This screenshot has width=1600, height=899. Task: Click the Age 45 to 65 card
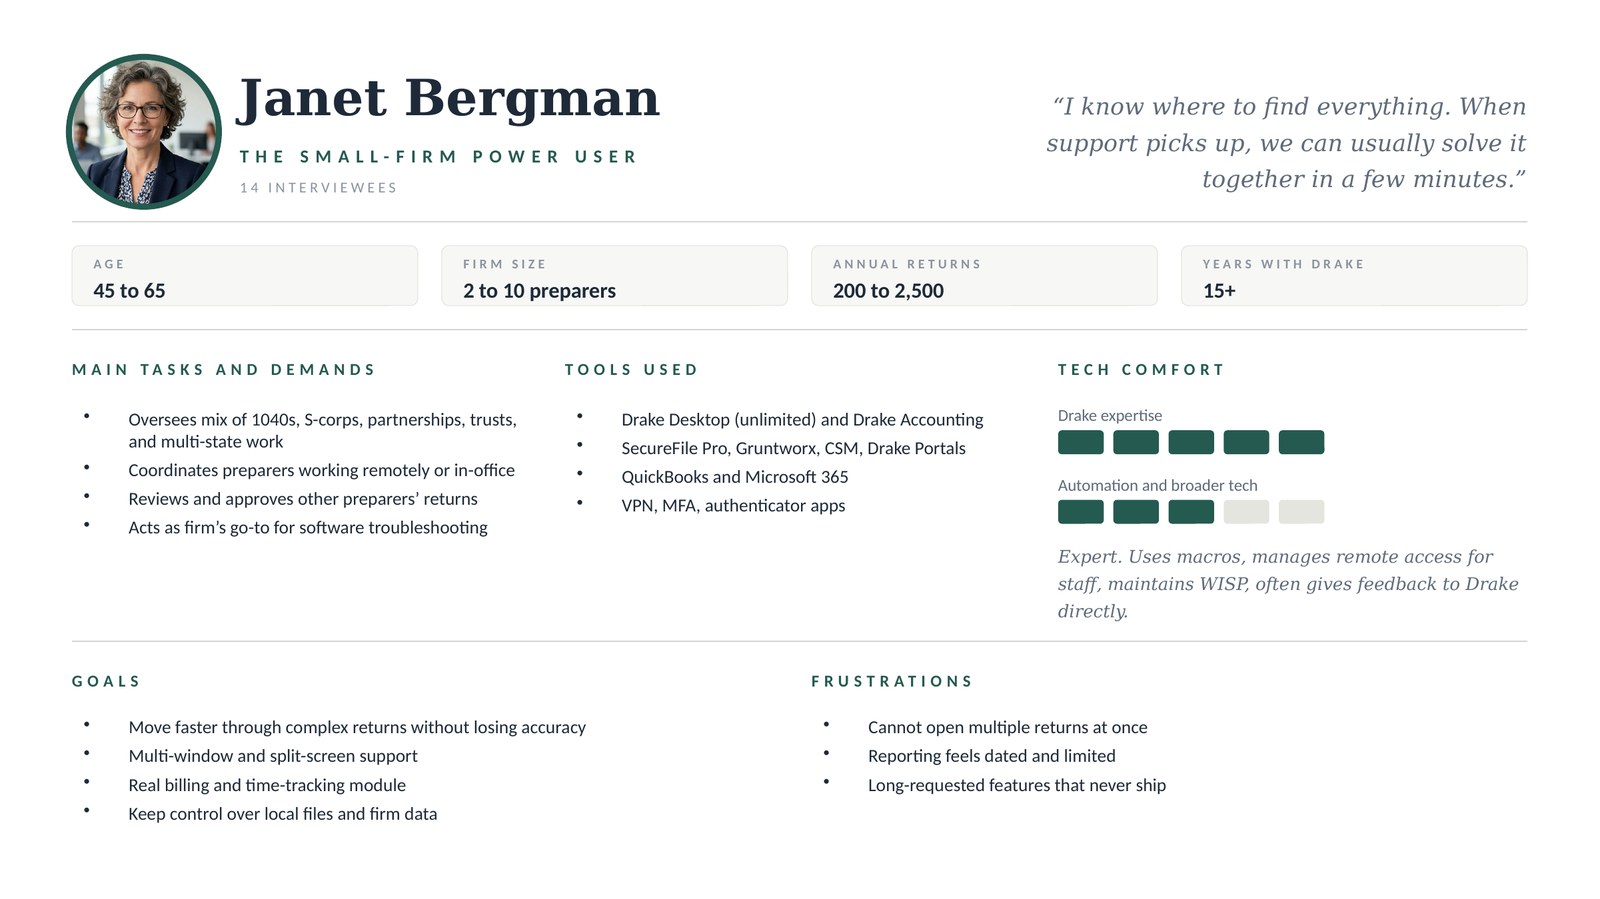coord(244,276)
